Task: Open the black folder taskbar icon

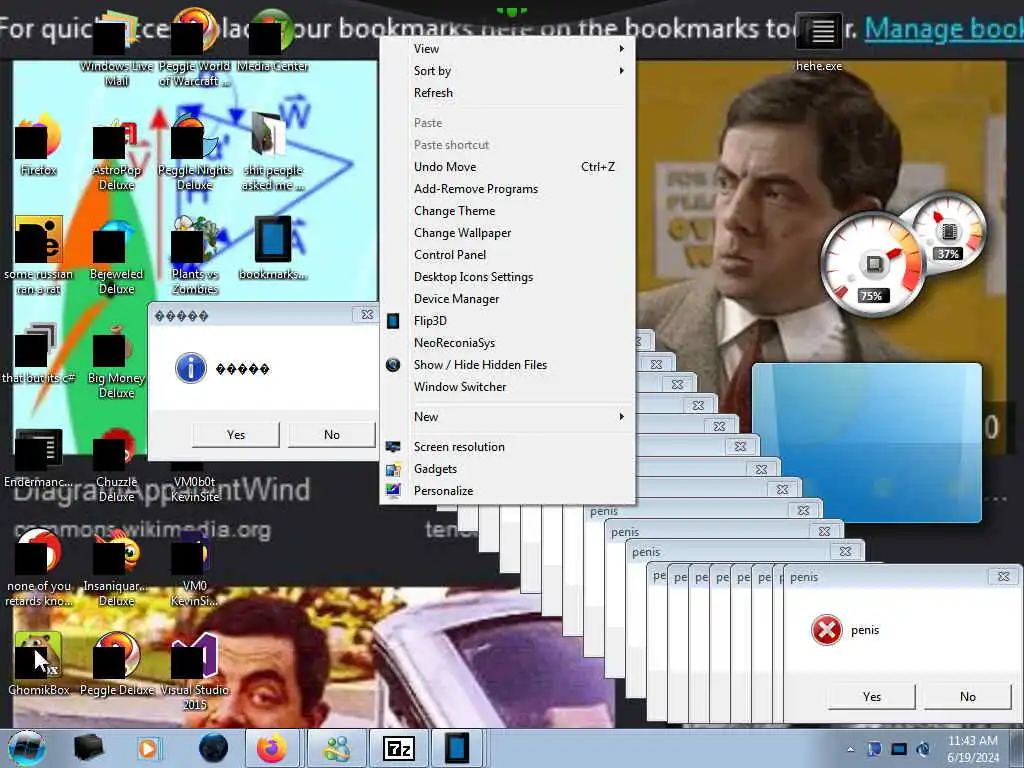Action: tap(88, 748)
